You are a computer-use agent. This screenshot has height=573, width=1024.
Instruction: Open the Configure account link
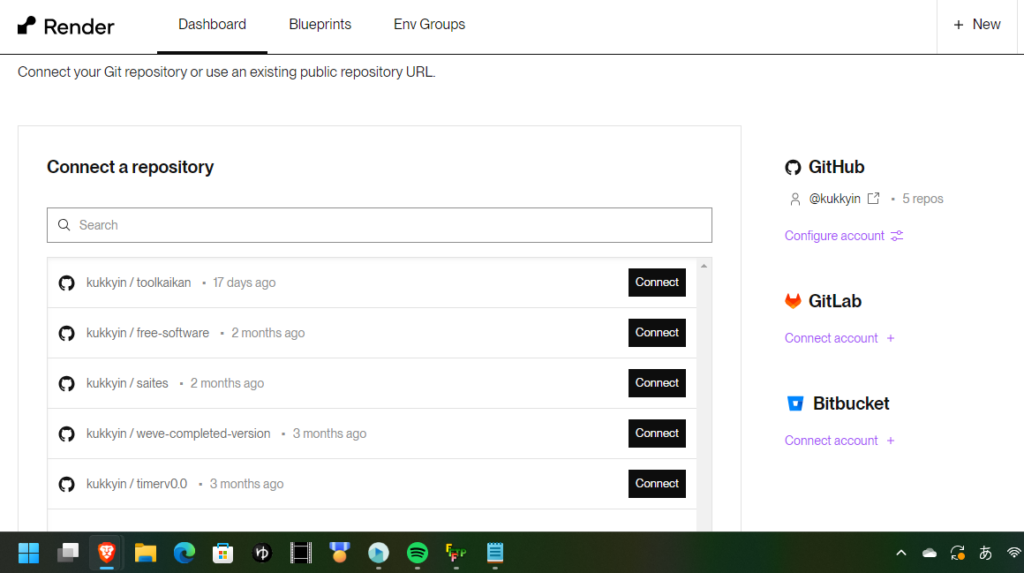[x=834, y=235]
